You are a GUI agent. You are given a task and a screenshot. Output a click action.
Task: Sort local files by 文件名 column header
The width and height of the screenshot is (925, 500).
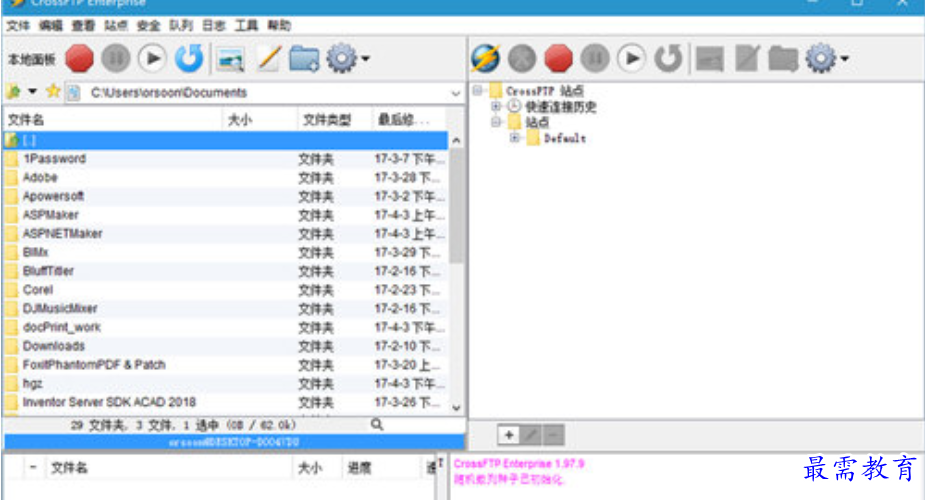coord(113,120)
